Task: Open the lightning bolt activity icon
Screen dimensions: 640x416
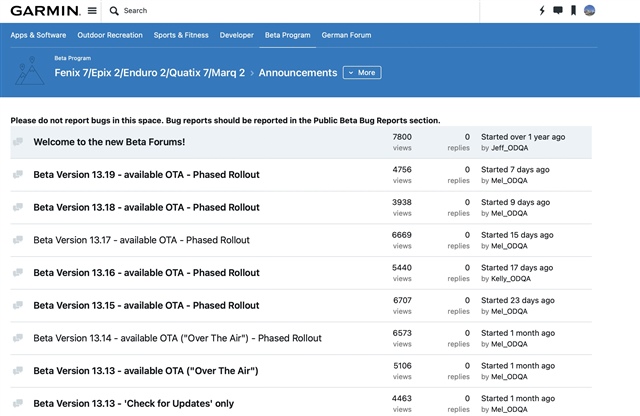Action: tap(542, 11)
